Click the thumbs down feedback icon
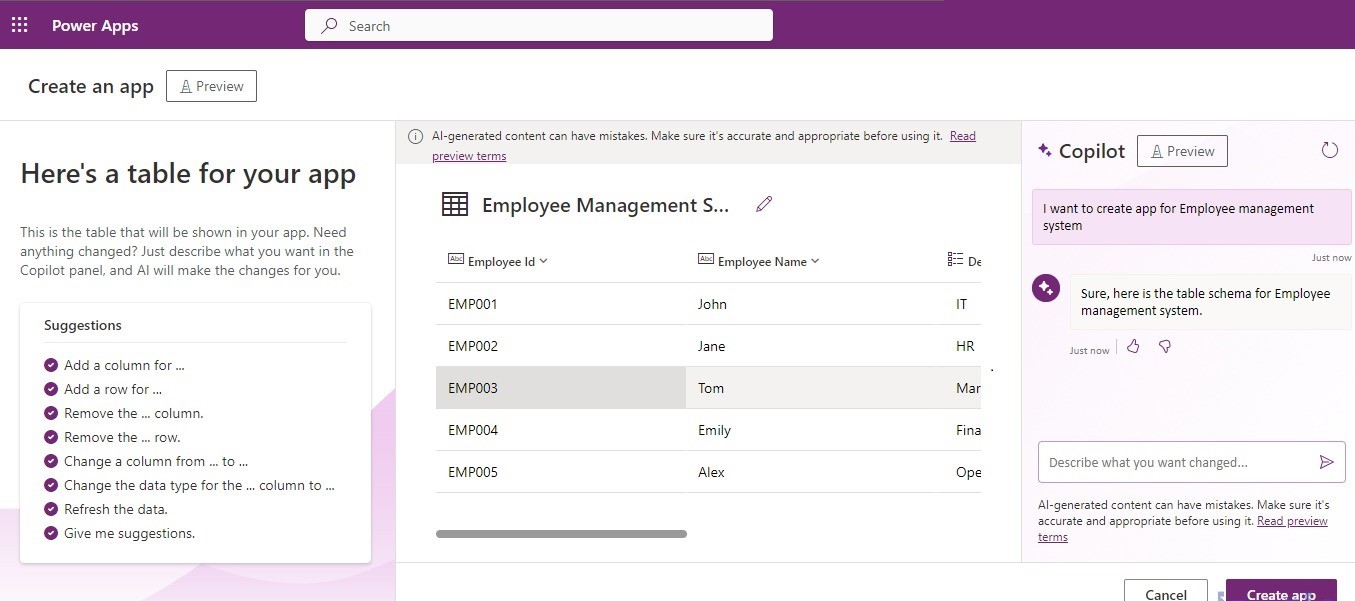 click(1165, 347)
